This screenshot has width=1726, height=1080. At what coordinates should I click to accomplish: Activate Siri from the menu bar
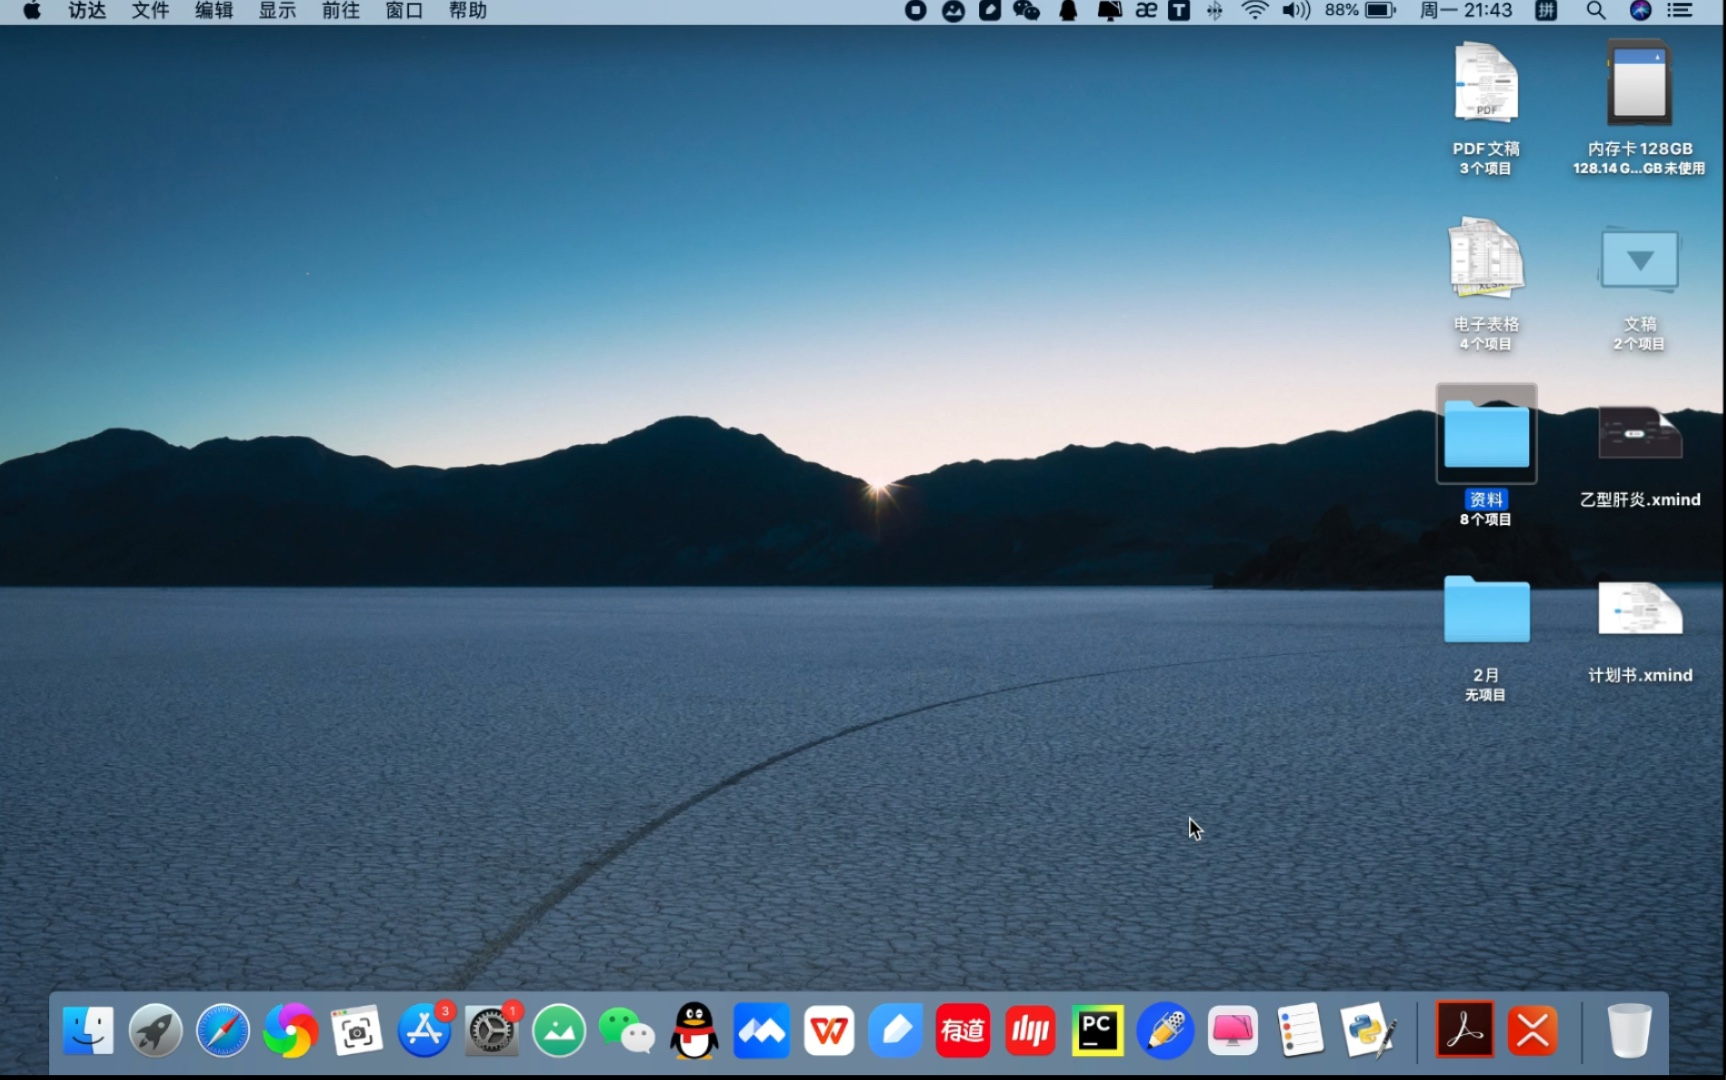1638,11
